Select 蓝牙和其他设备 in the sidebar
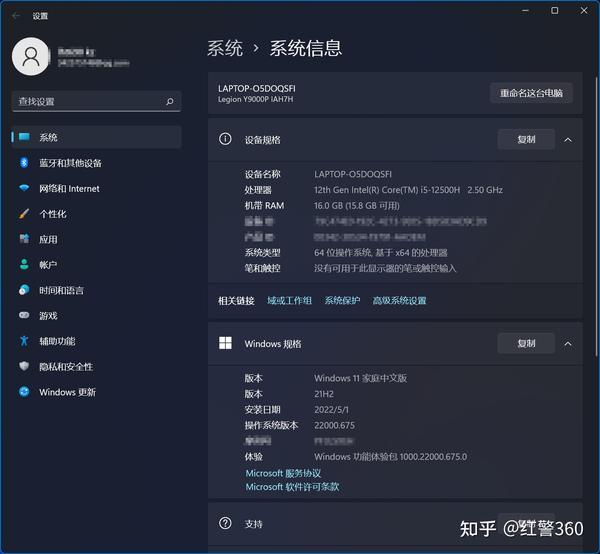Viewport: 600px width, 554px height. (x=96, y=163)
